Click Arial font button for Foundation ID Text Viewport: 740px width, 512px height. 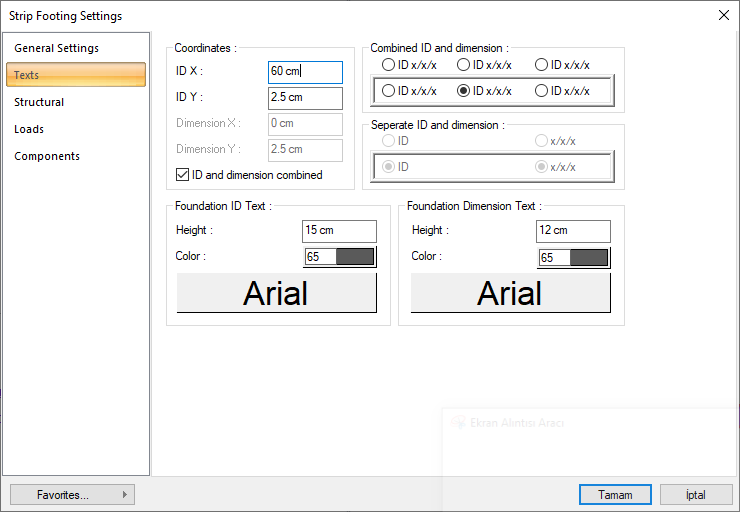(x=277, y=293)
